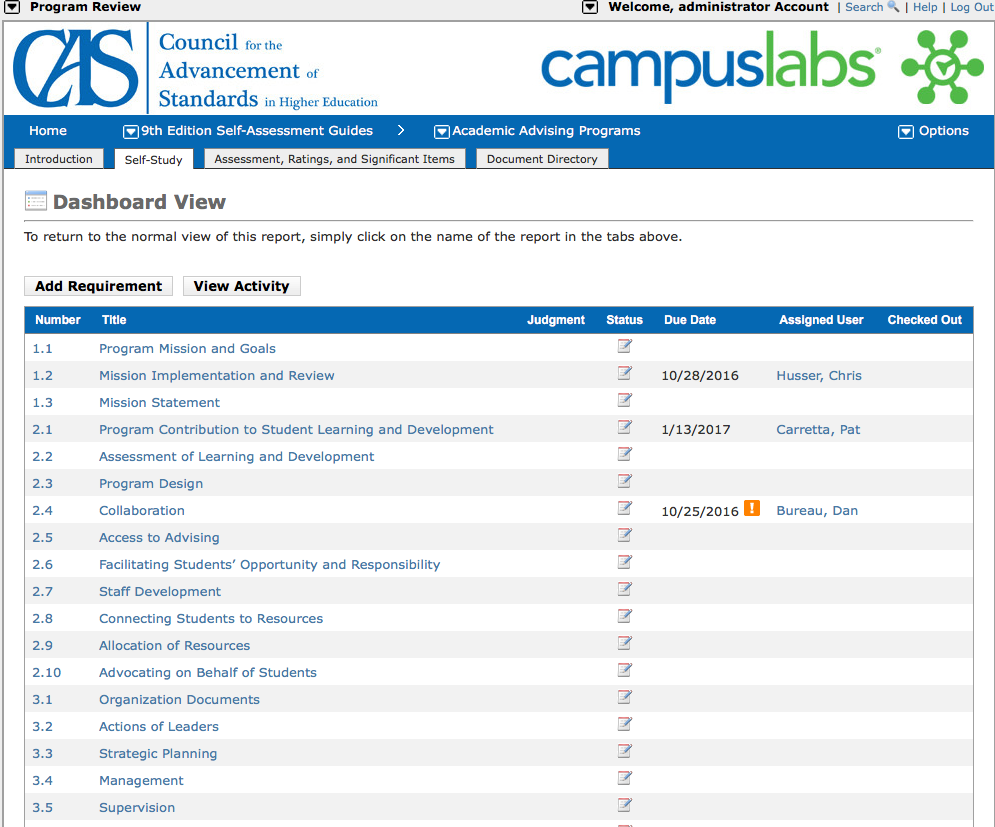Expand the Program Review dropdown arrow

tap(13, 7)
